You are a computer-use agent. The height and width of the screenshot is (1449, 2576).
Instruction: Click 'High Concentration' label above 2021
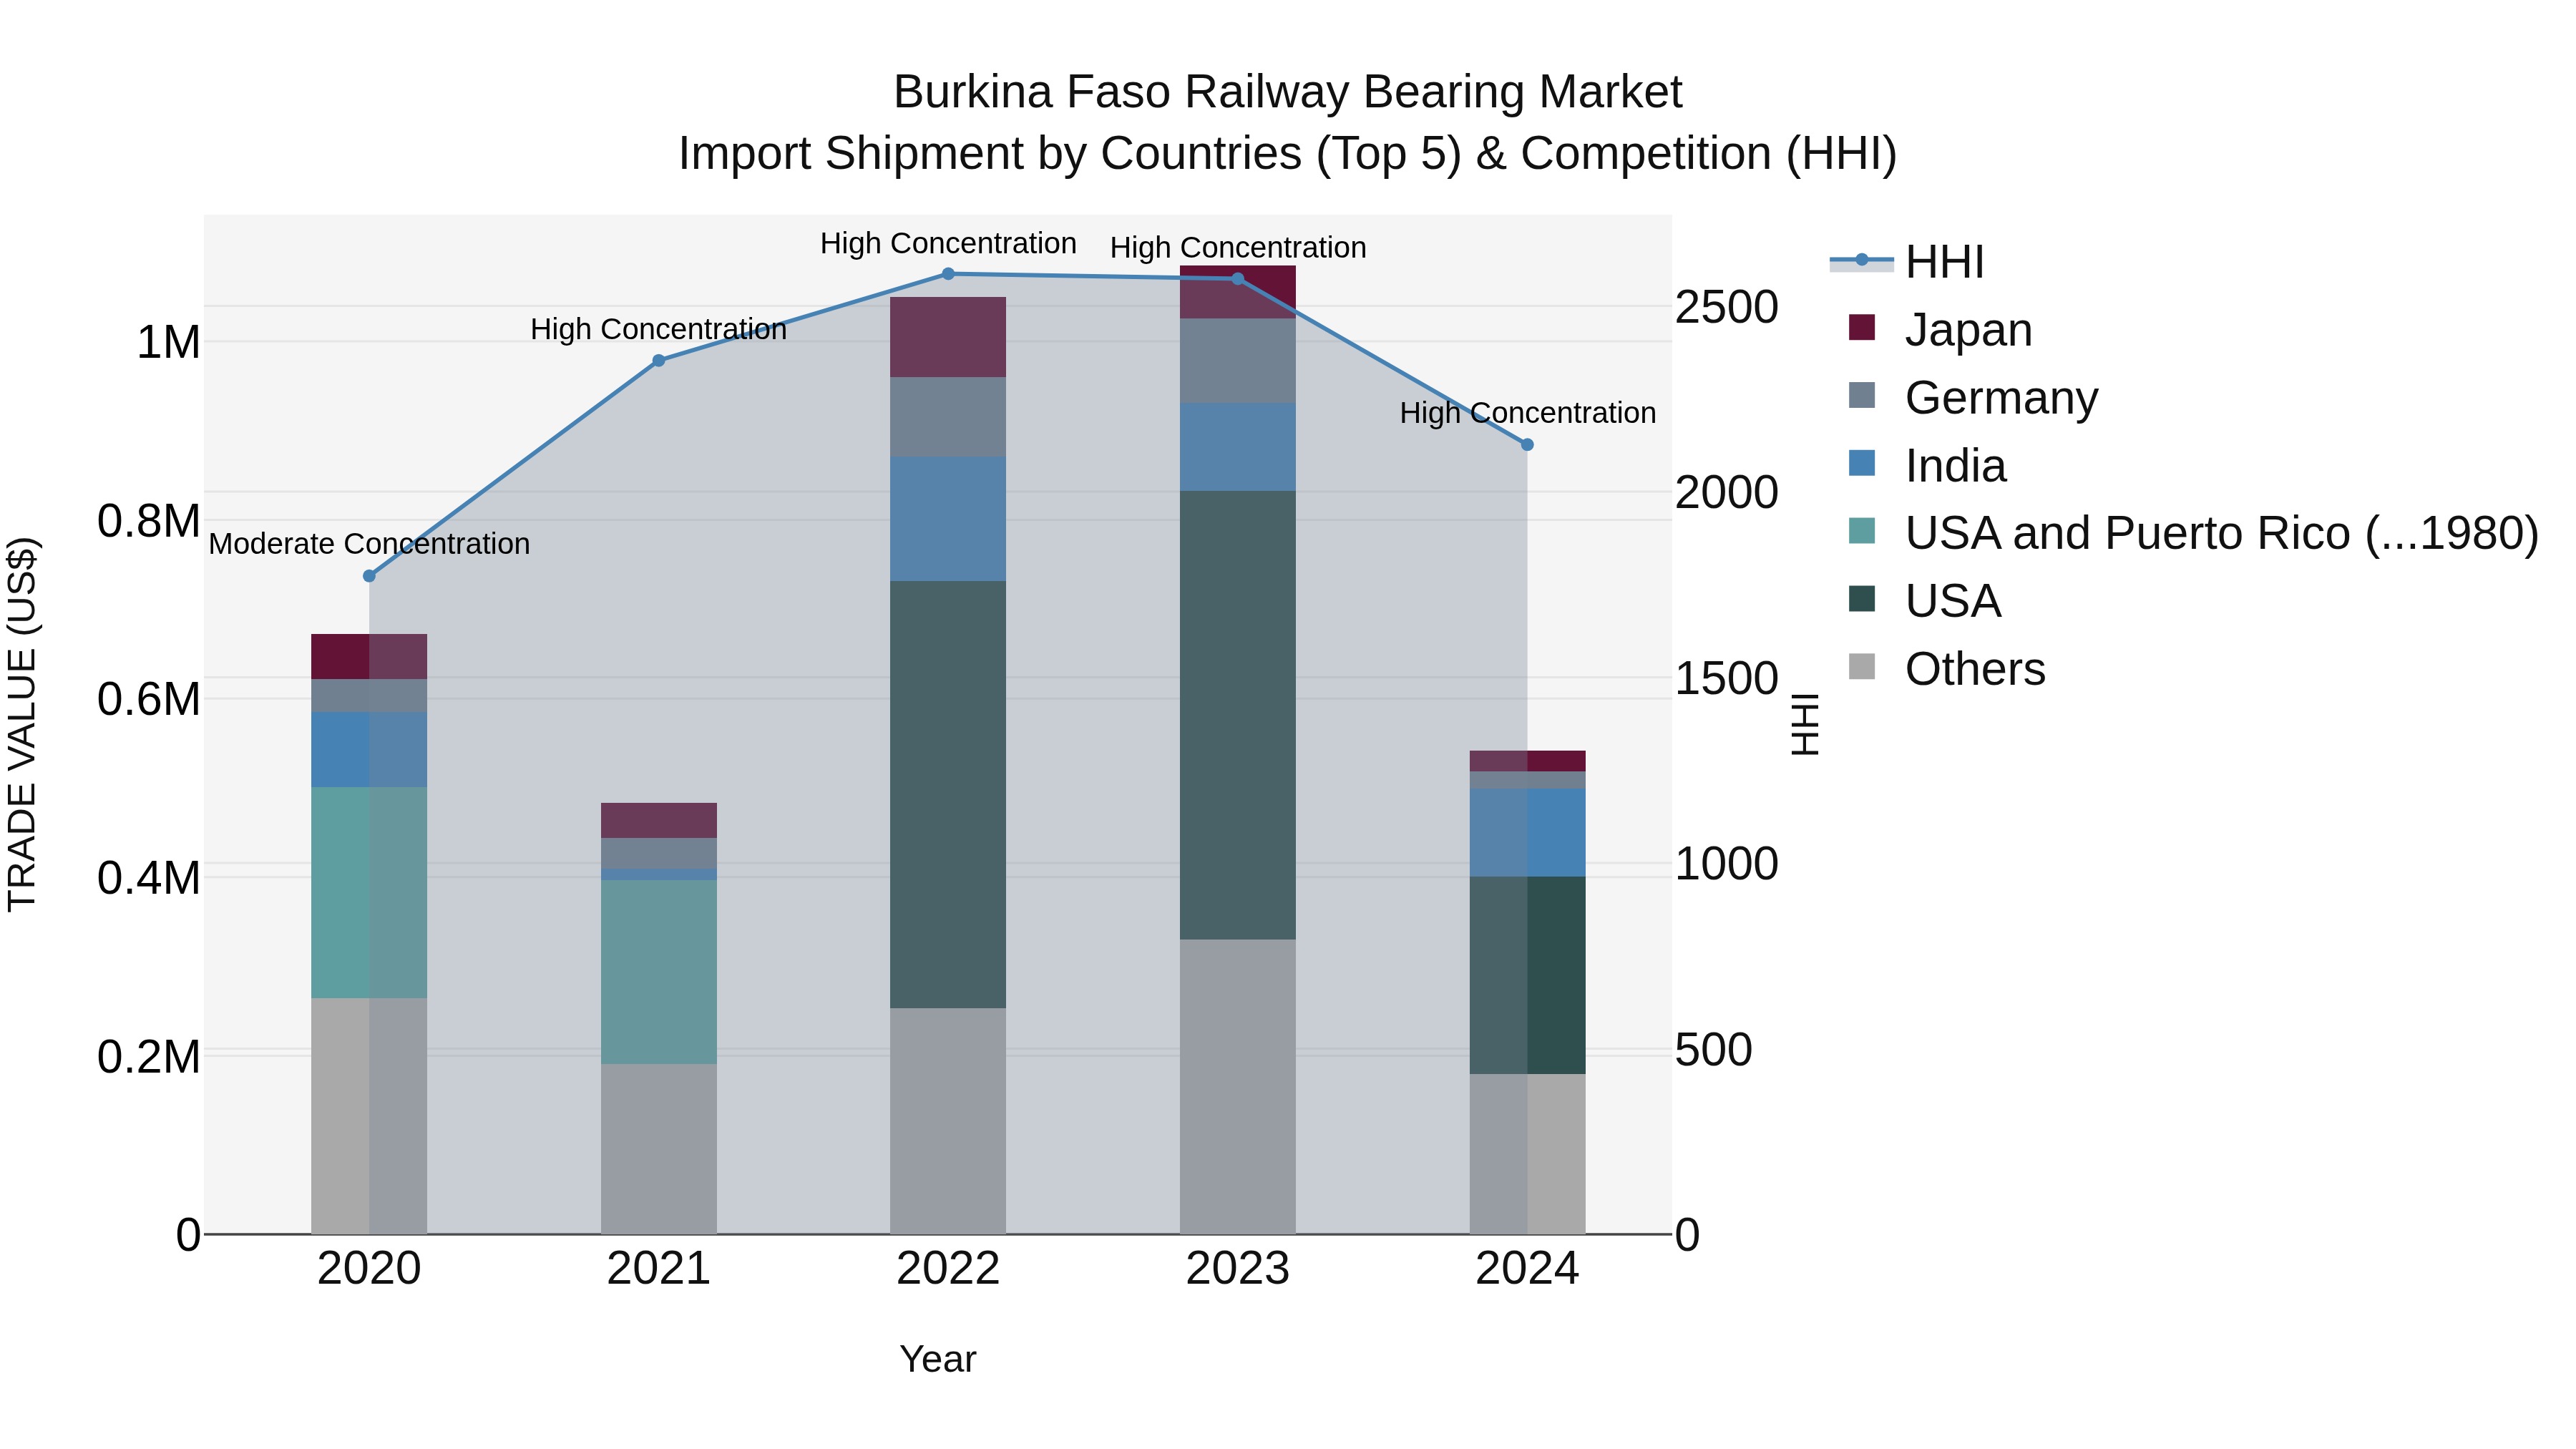tap(658, 329)
